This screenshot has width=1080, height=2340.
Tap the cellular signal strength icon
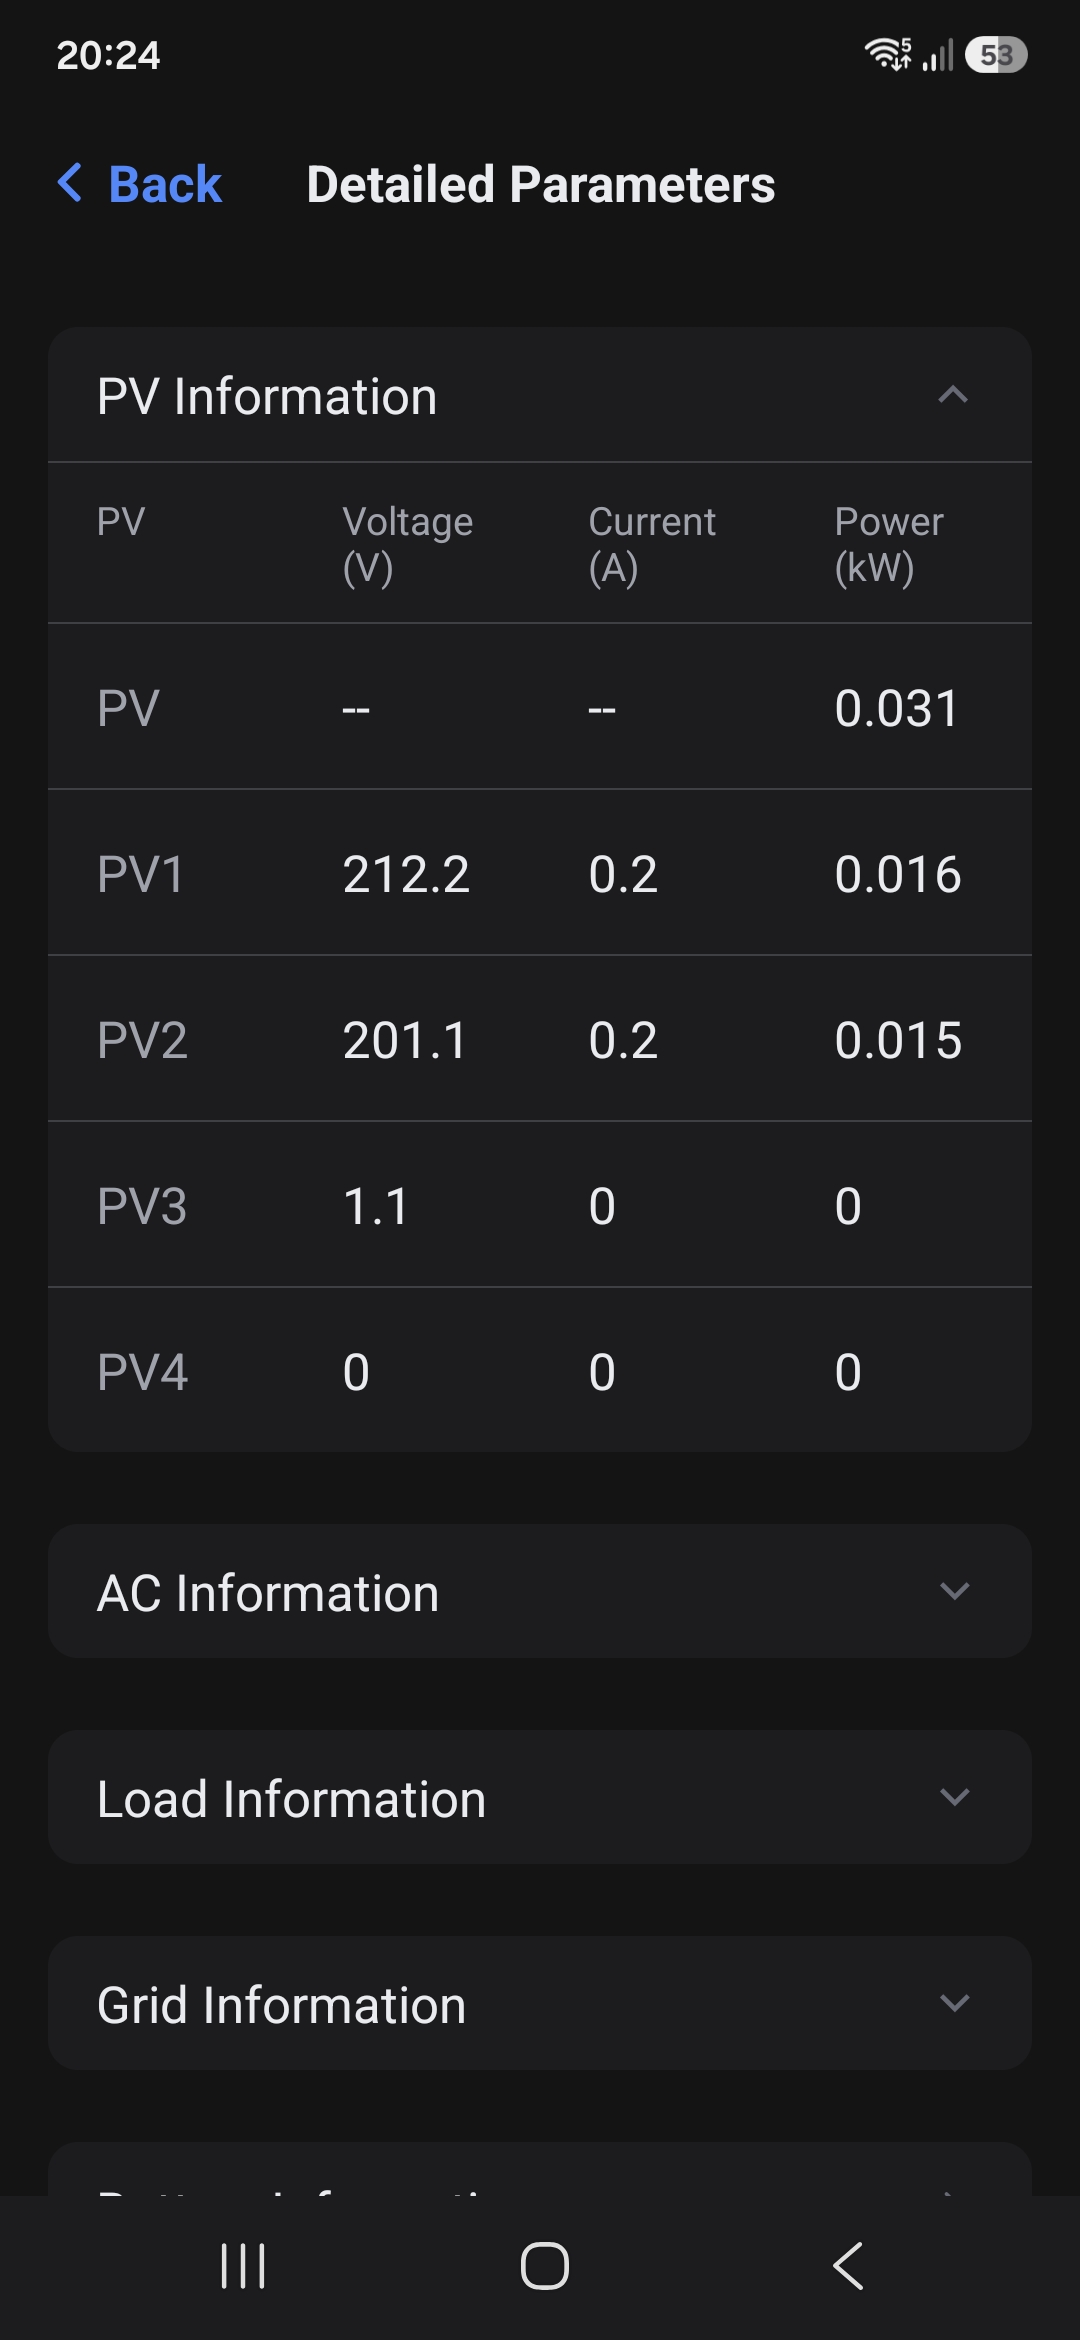coord(938,55)
